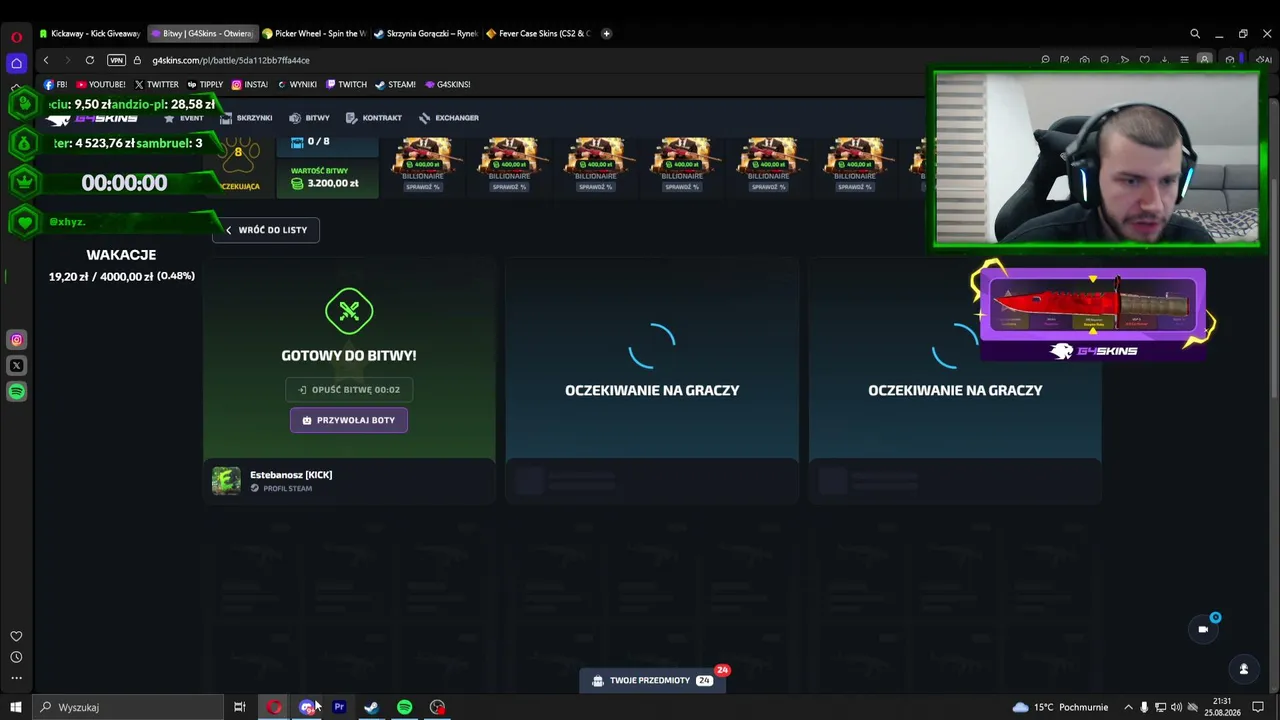Image resolution: width=1280 pixels, height=720 pixels.
Task: Click the padlock site info icon
Action: (x=138, y=60)
